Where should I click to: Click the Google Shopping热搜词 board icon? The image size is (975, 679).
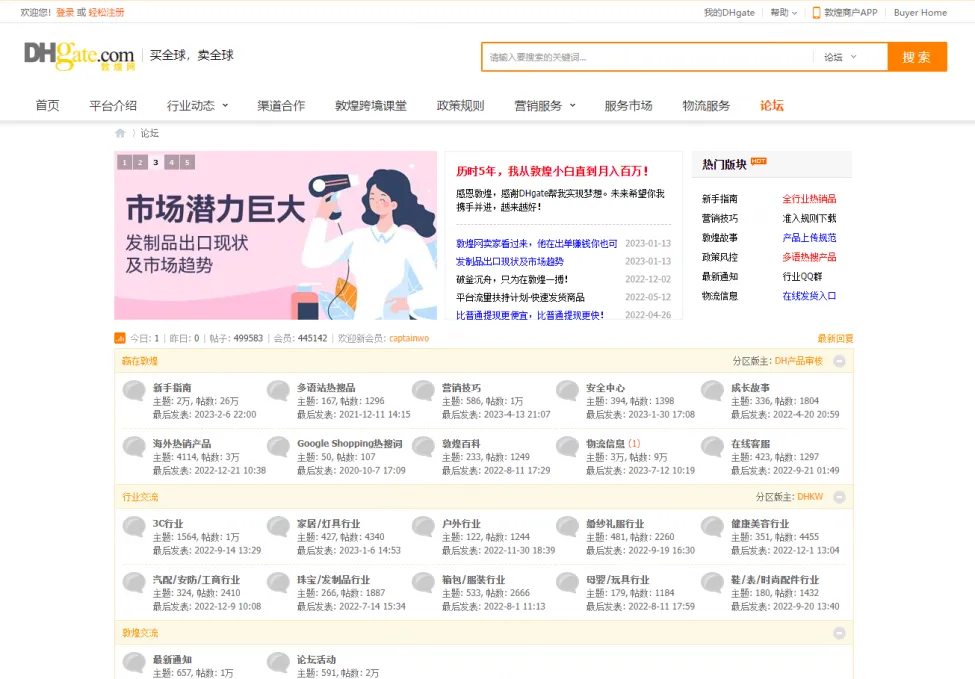tap(278, 447)
